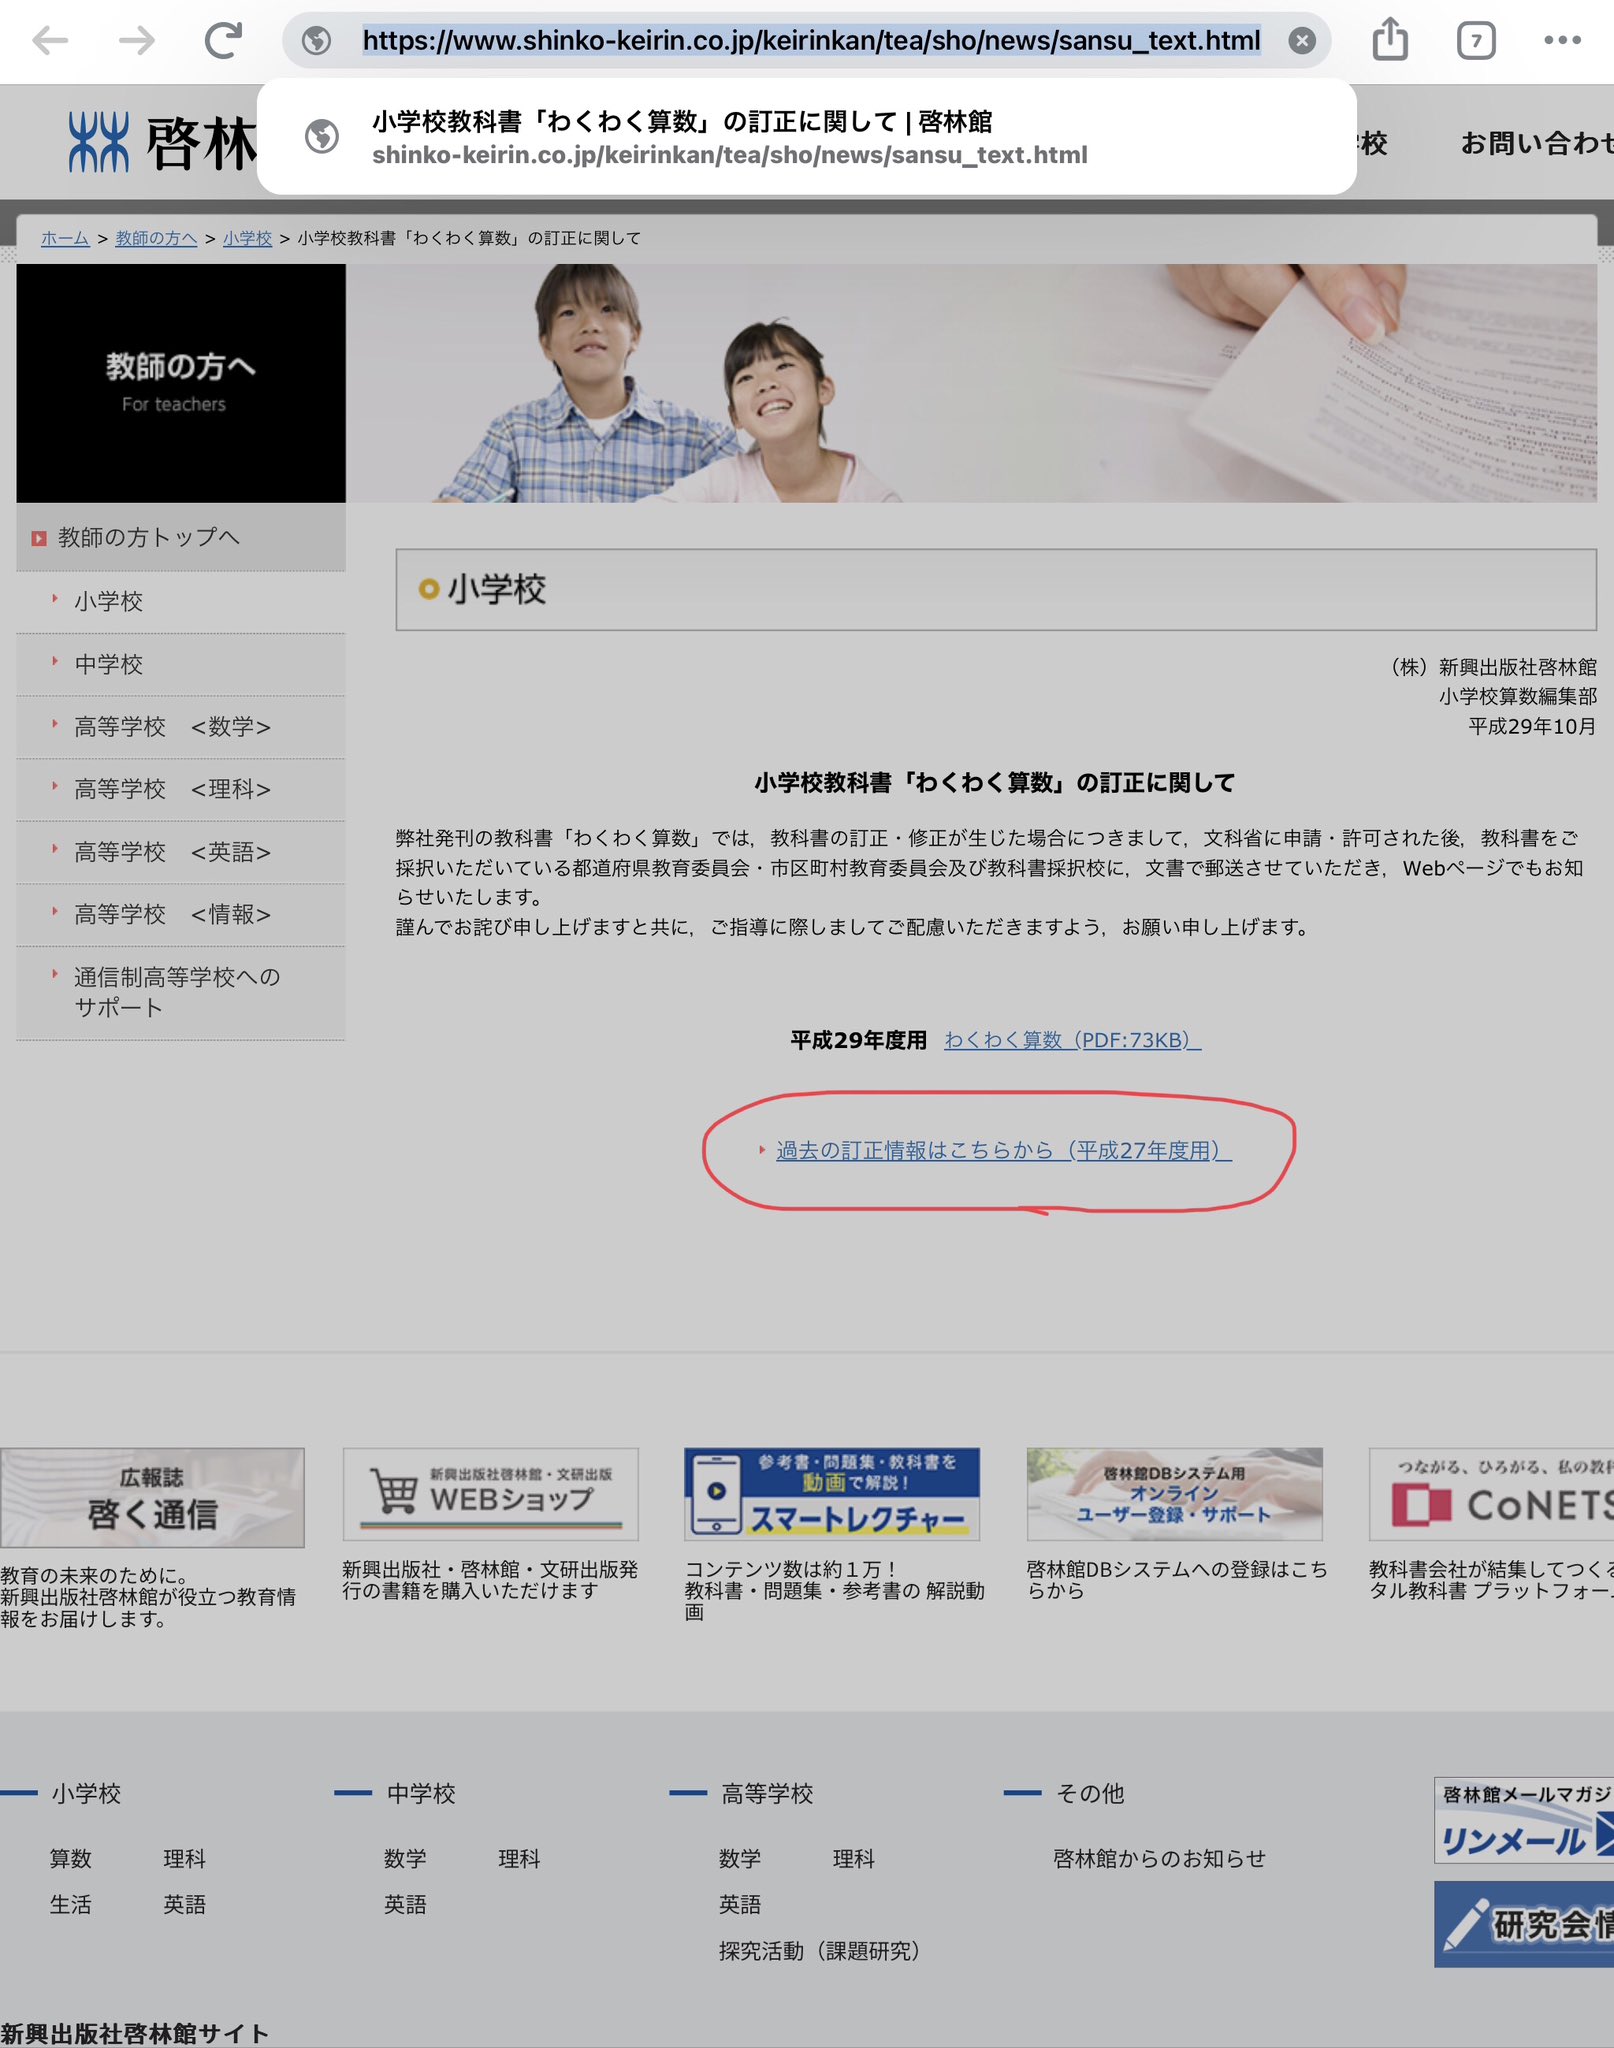Open footer 中学校 数学 link

pyautogui.click(x=405, y=1859)
